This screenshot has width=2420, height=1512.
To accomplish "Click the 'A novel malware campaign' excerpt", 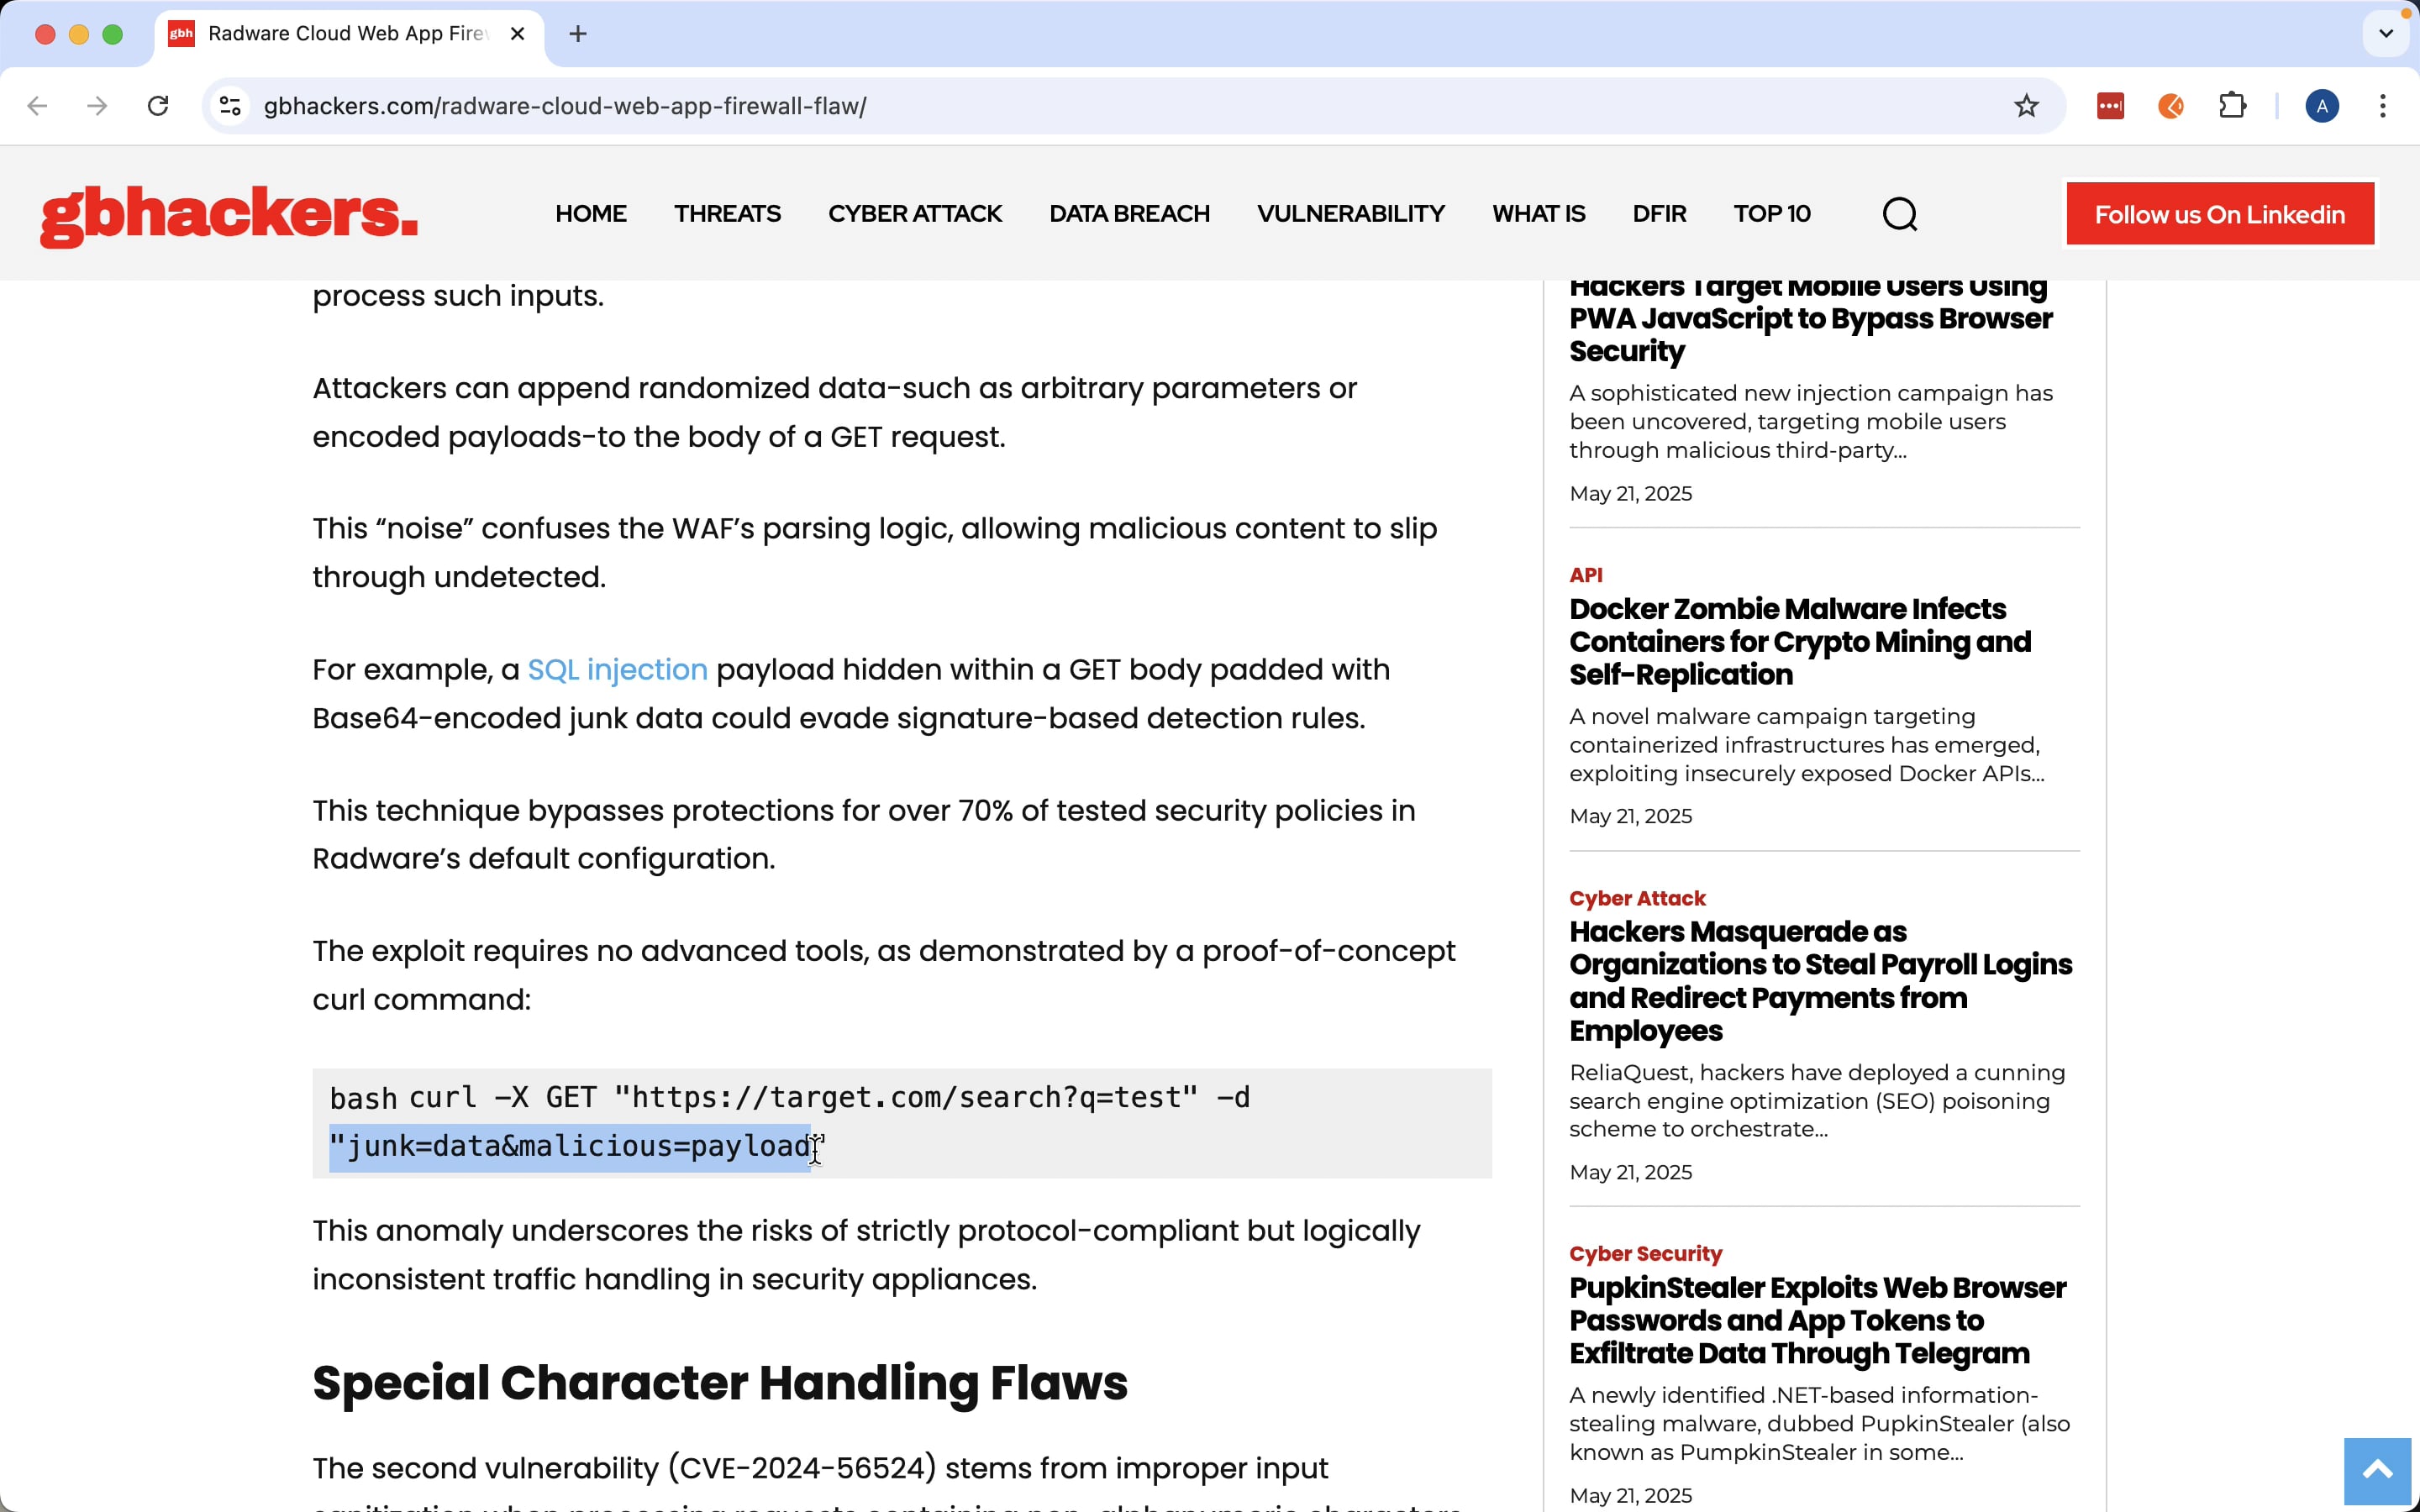I will (1807, 745).
